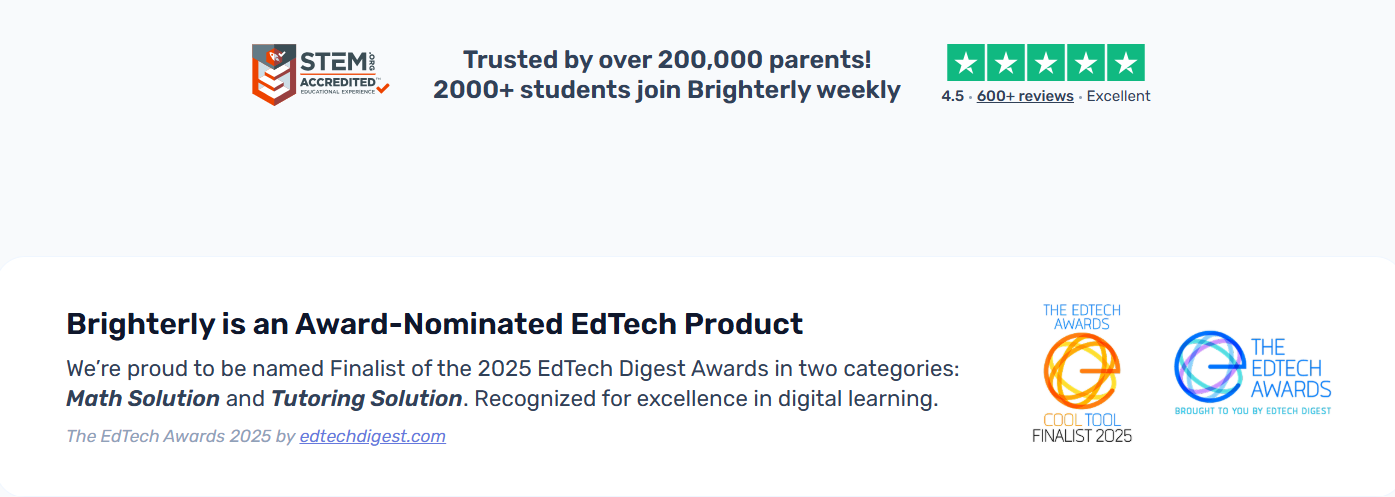Select the fourth green rating star

[x=1086, y=63]
